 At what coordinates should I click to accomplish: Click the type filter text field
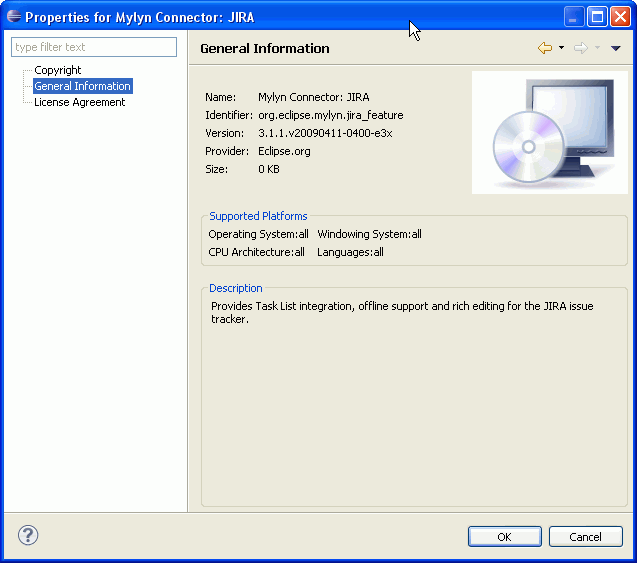pyautogui.click(x=94, y=47)
